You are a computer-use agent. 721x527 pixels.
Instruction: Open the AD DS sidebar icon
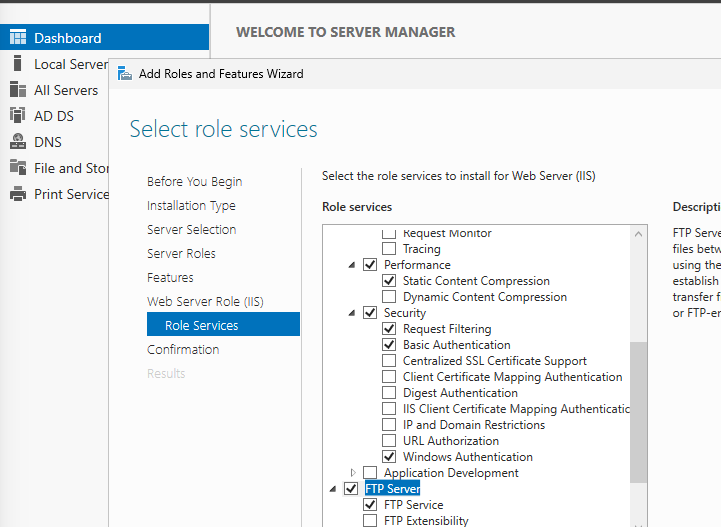click(17, 116)
